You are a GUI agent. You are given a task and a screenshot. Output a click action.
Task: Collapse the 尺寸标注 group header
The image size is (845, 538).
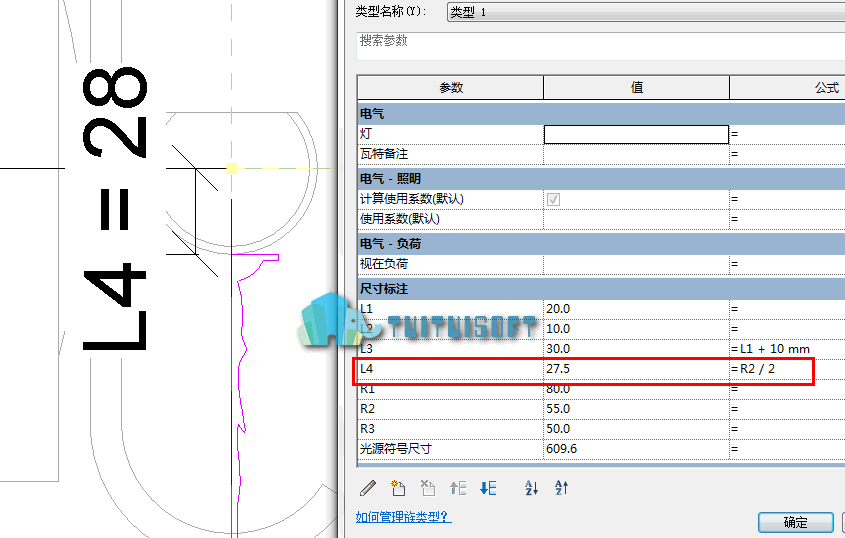click(601, 289)
